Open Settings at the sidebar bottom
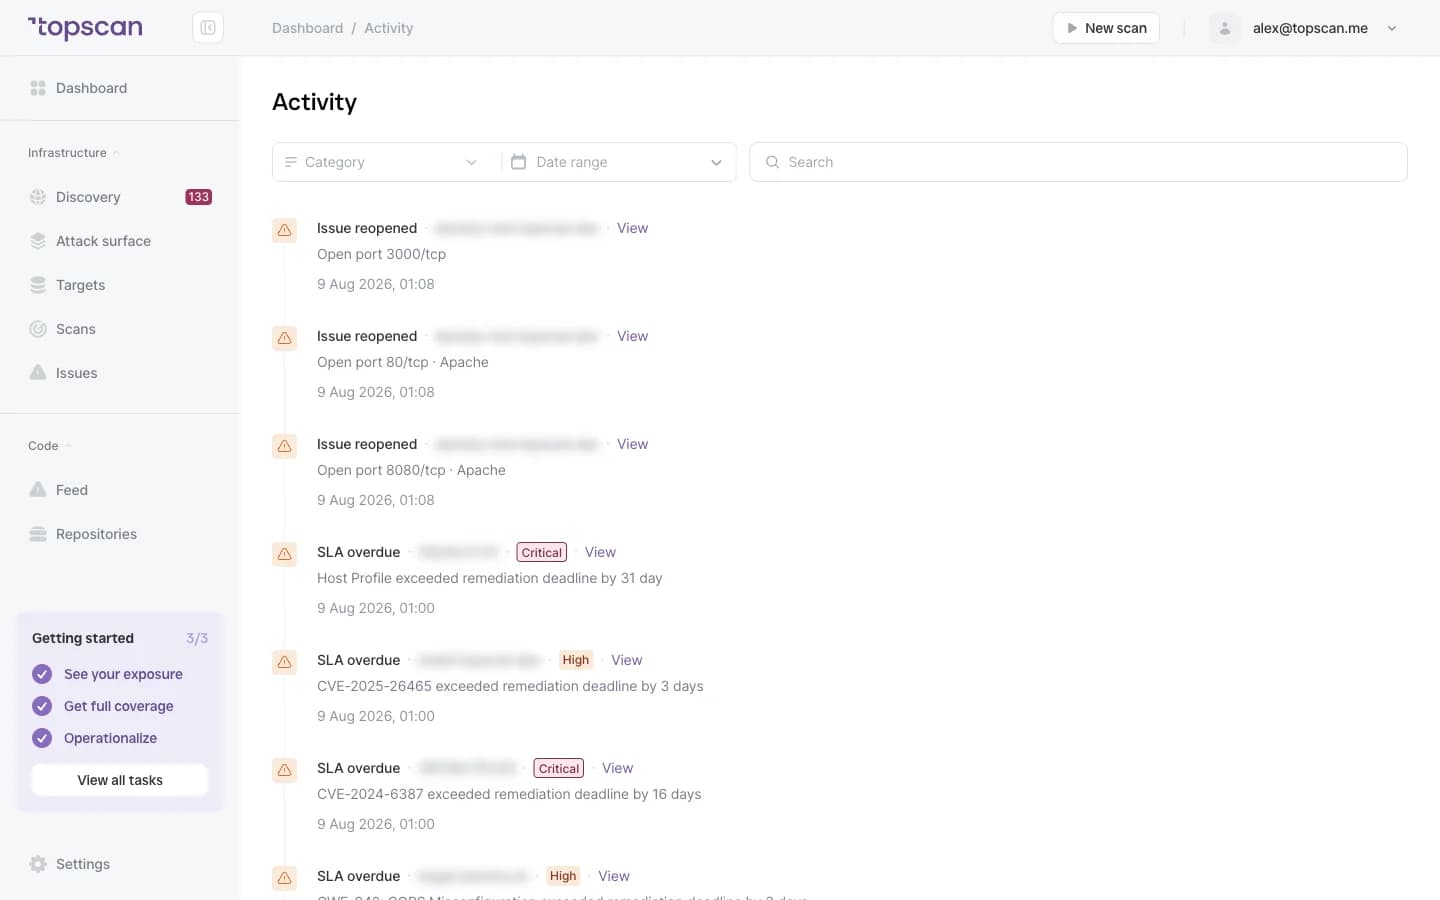 (x=120, y=864)
